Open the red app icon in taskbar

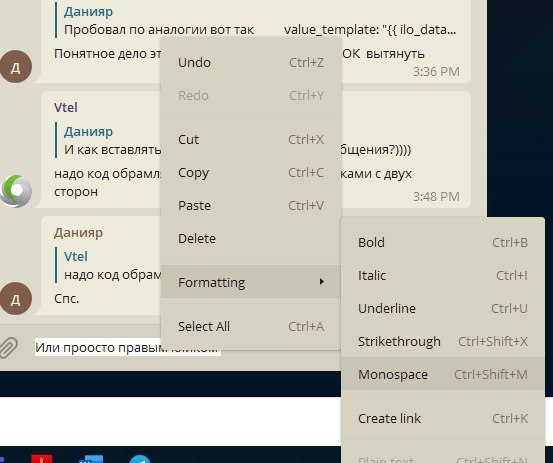pyautogui.click(x=42, y=459)
